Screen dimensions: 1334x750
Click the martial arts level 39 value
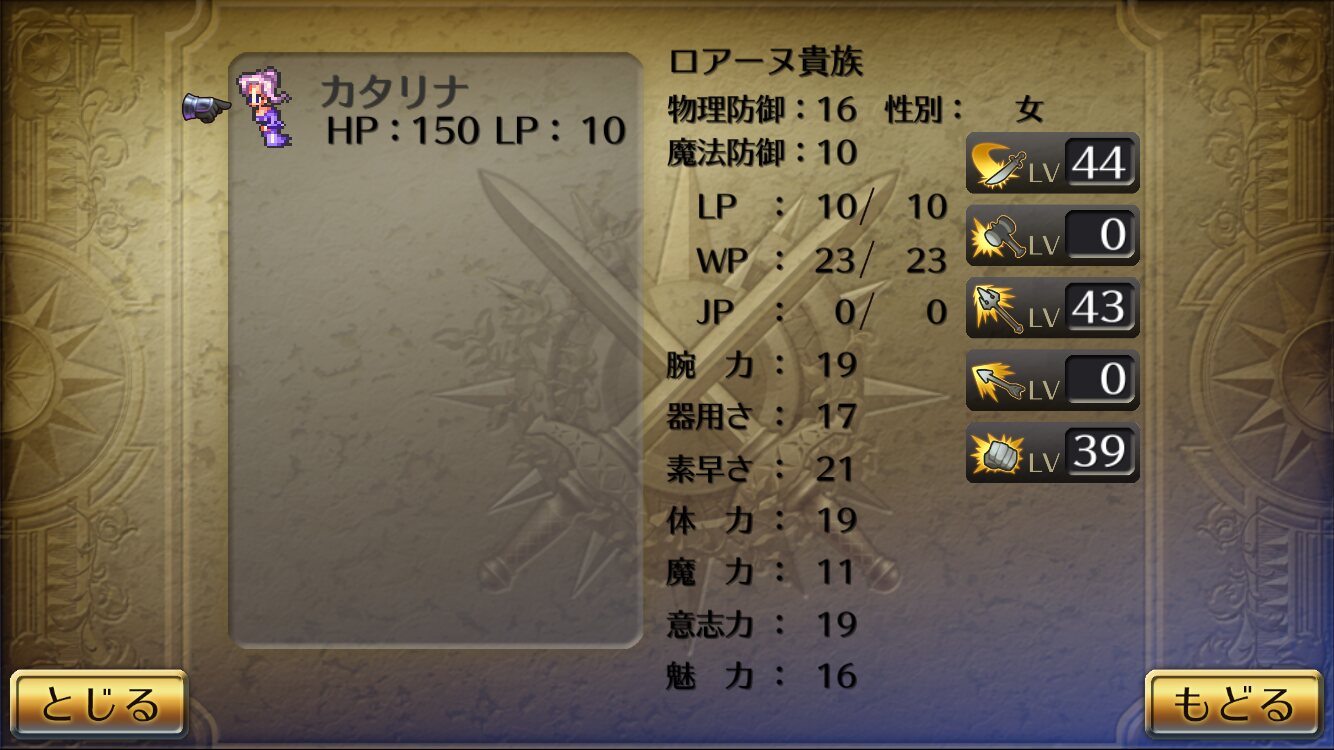1100,452
